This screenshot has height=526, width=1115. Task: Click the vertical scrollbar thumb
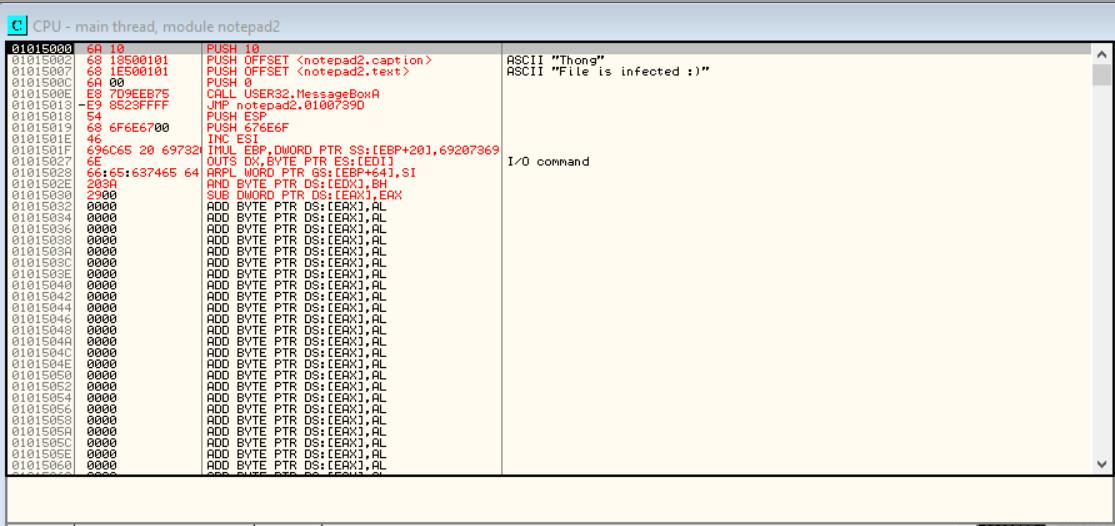[1101, 75]
